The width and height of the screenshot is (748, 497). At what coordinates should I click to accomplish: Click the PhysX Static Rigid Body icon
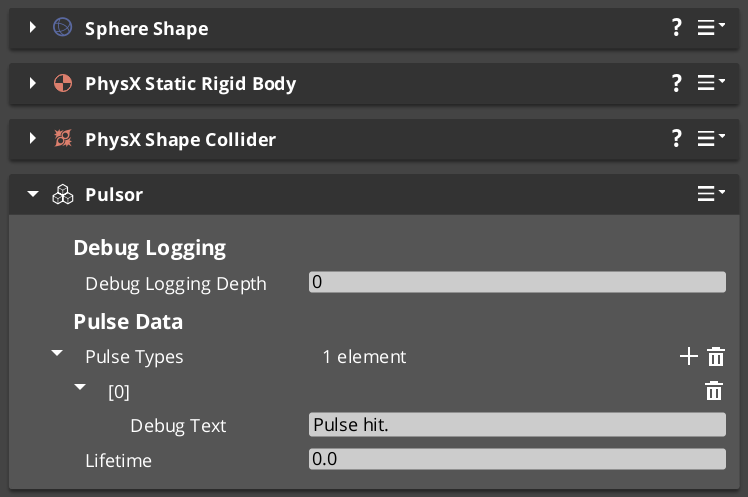pos(62,83)
